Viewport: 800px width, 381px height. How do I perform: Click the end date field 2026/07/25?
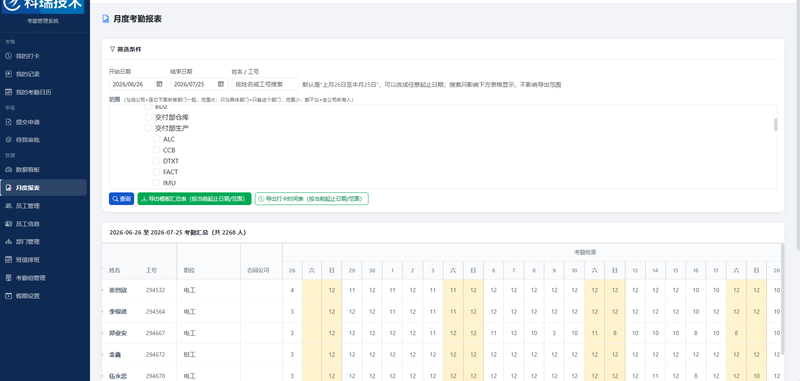(199, 84)
